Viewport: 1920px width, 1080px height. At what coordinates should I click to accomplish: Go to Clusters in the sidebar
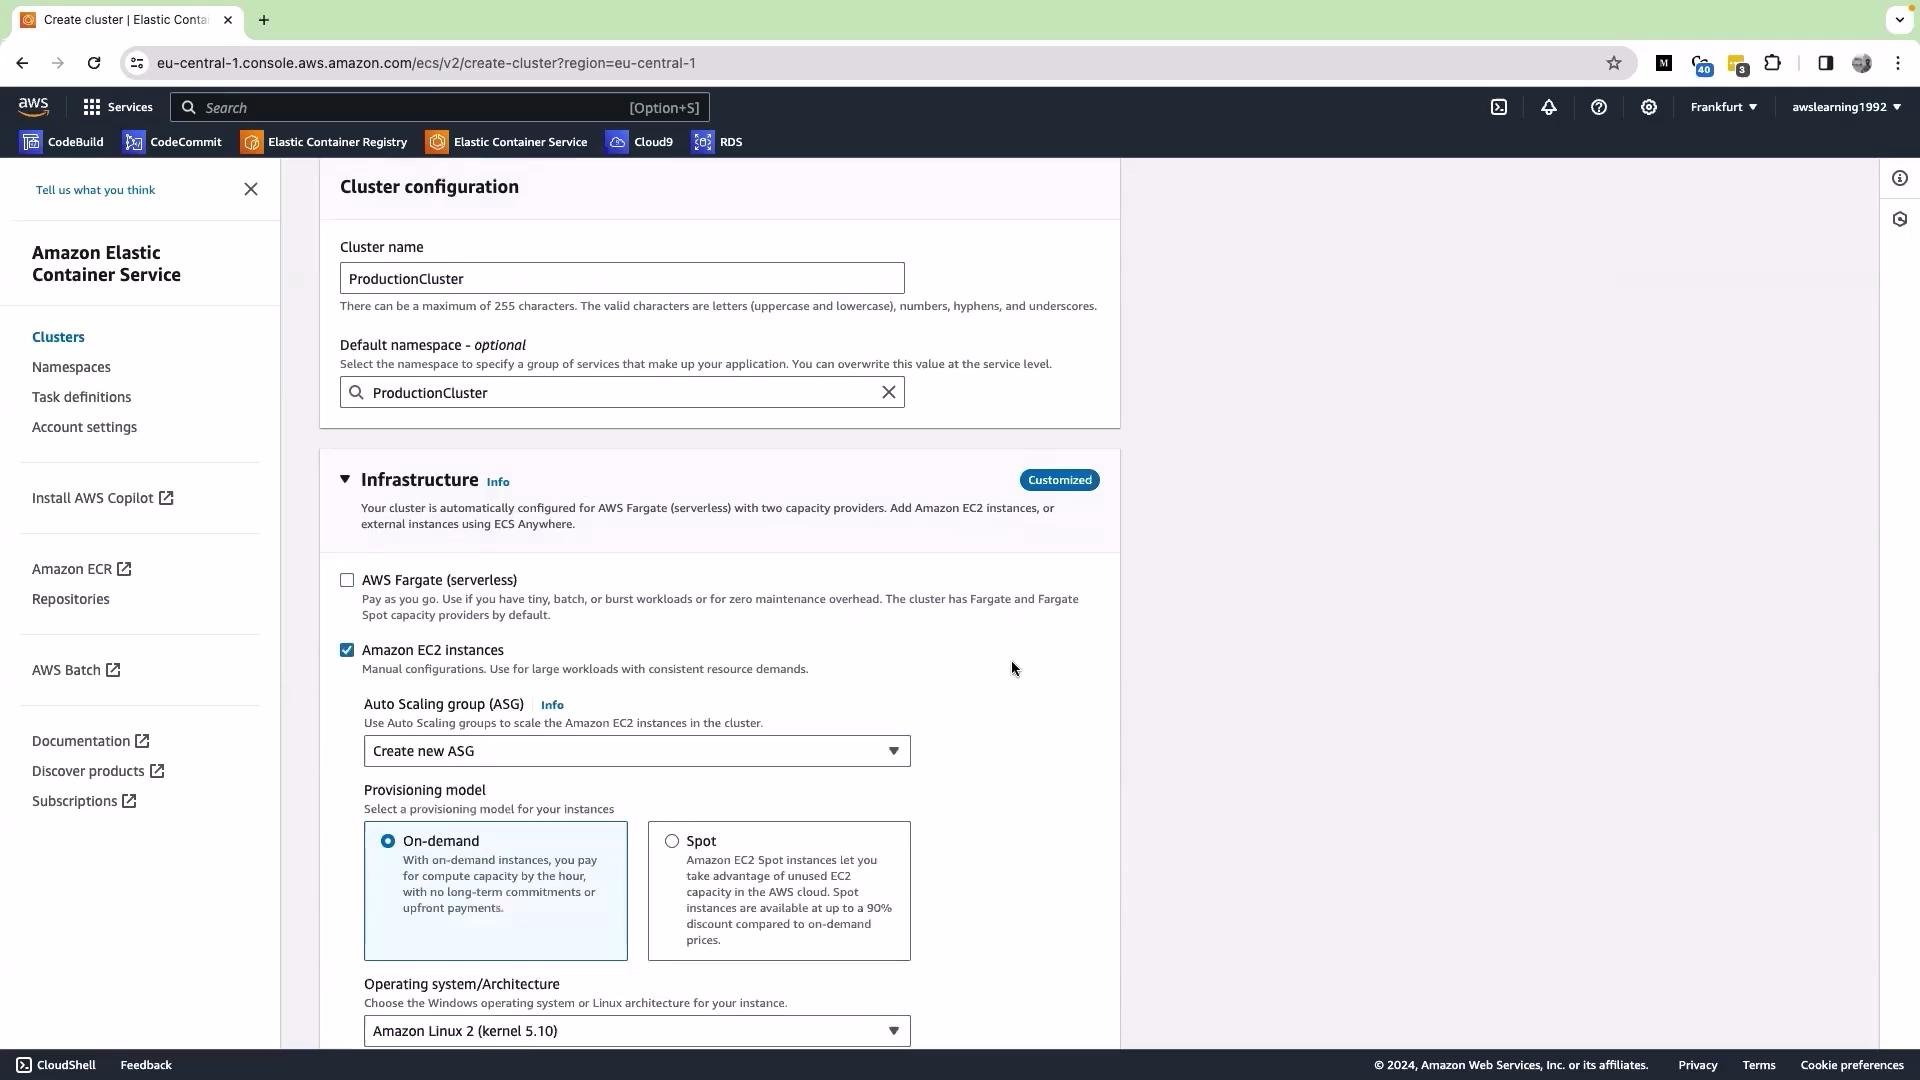(x=58, y=337)
